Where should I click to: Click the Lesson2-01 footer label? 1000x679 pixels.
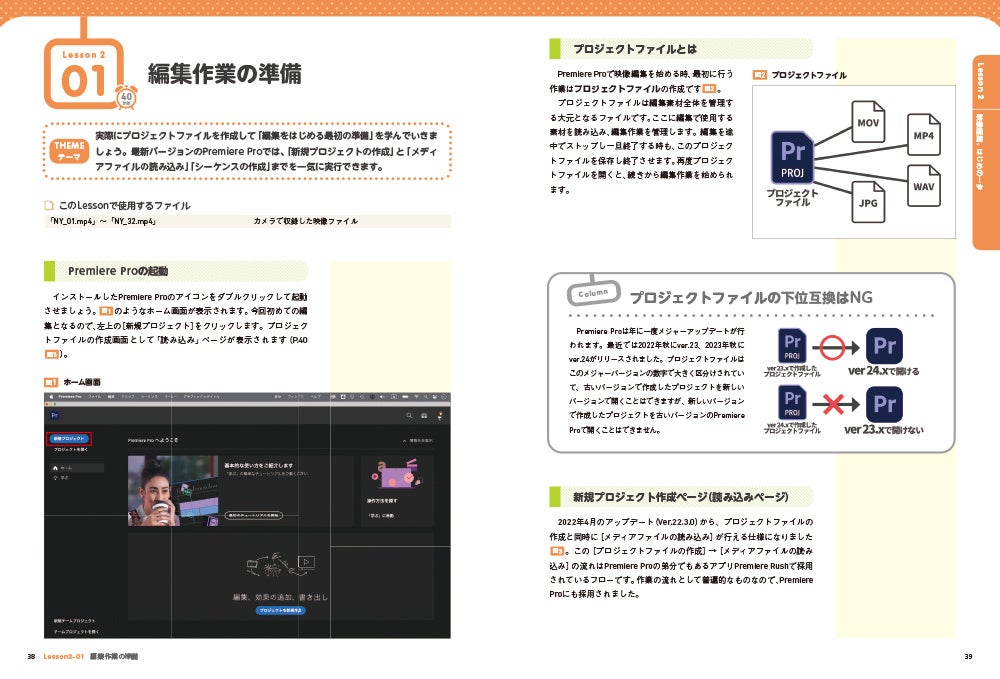[64, 656]
